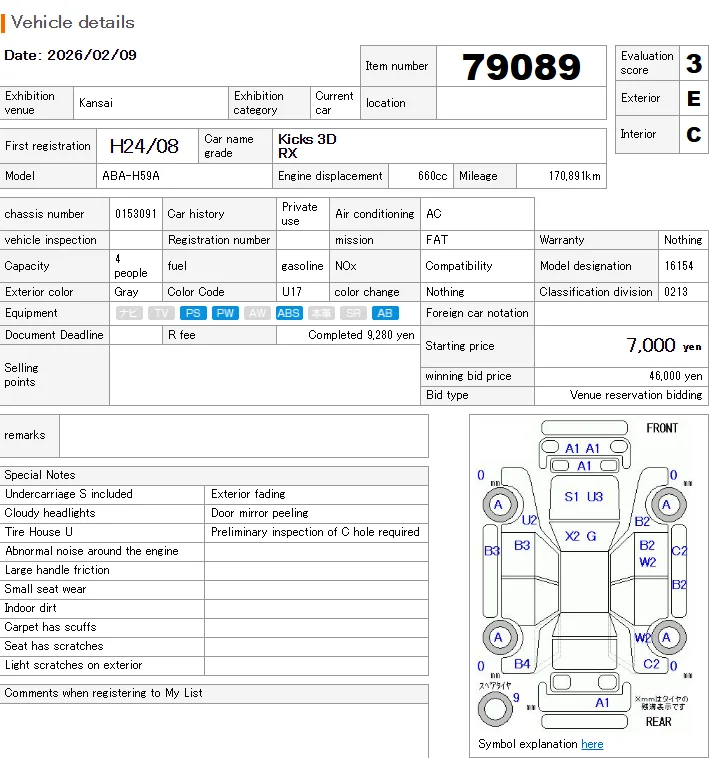Click the starting price 7,000 yen
Image resolution: width=711 pixels, height=758 pixels.
[x=664, y=346]
